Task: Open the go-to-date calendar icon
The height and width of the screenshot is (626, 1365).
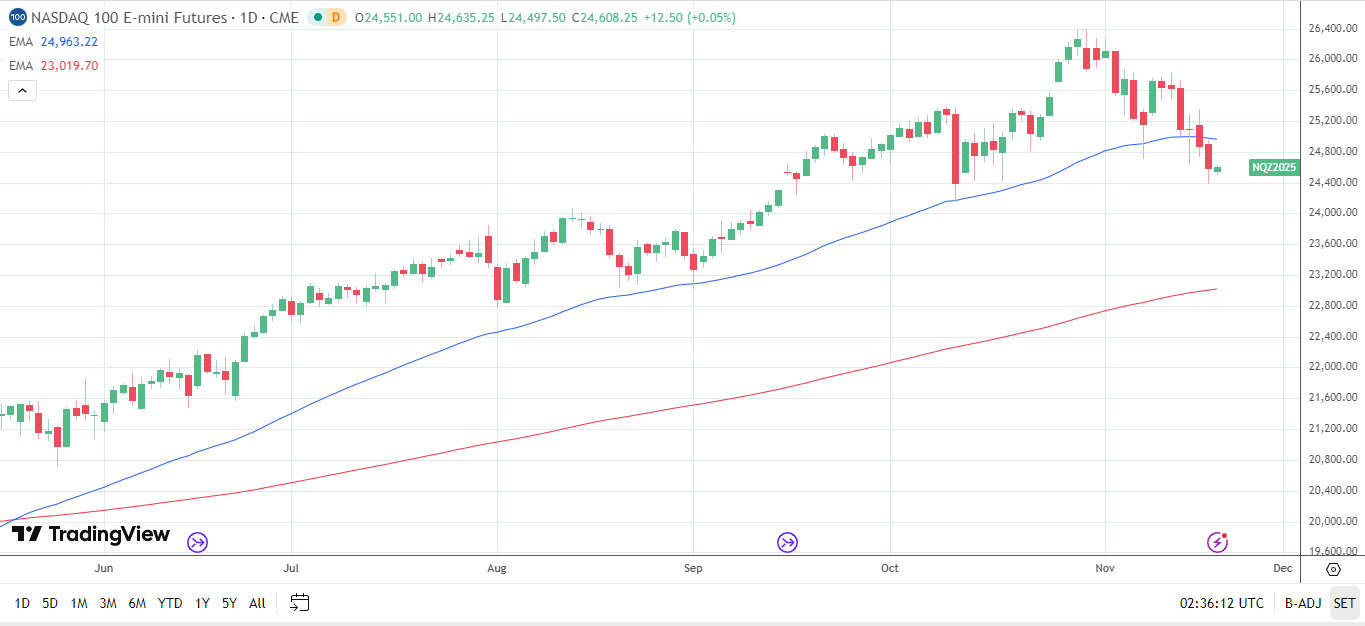Action: 297,603
